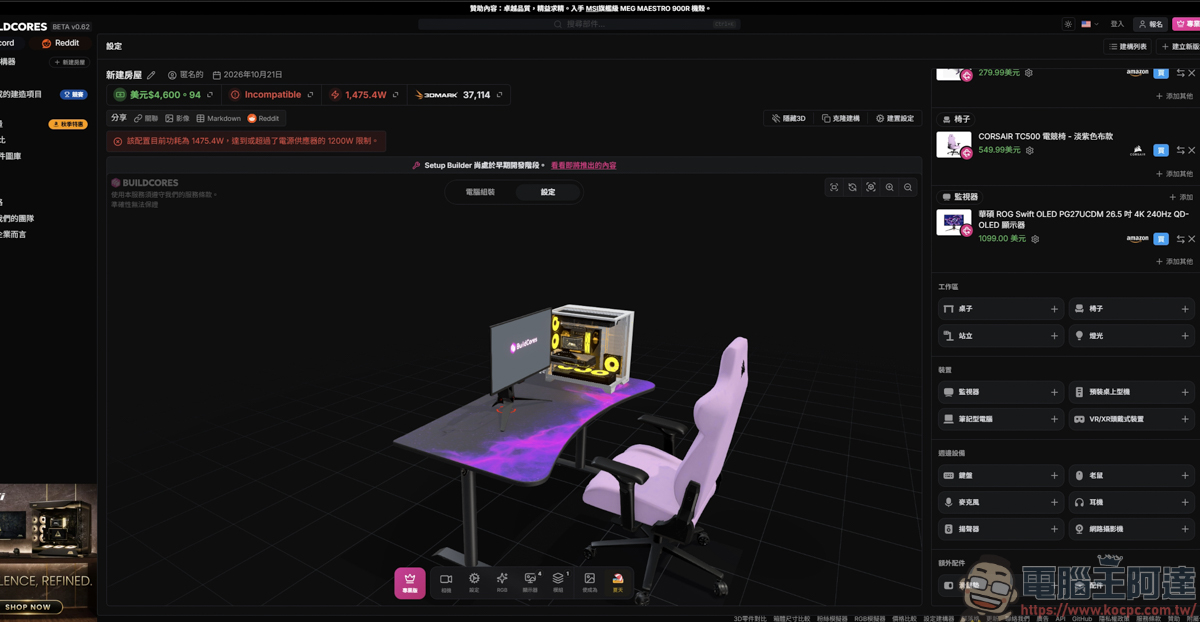Open the monitor display tool with badge 4

click(x=530, y=582)
